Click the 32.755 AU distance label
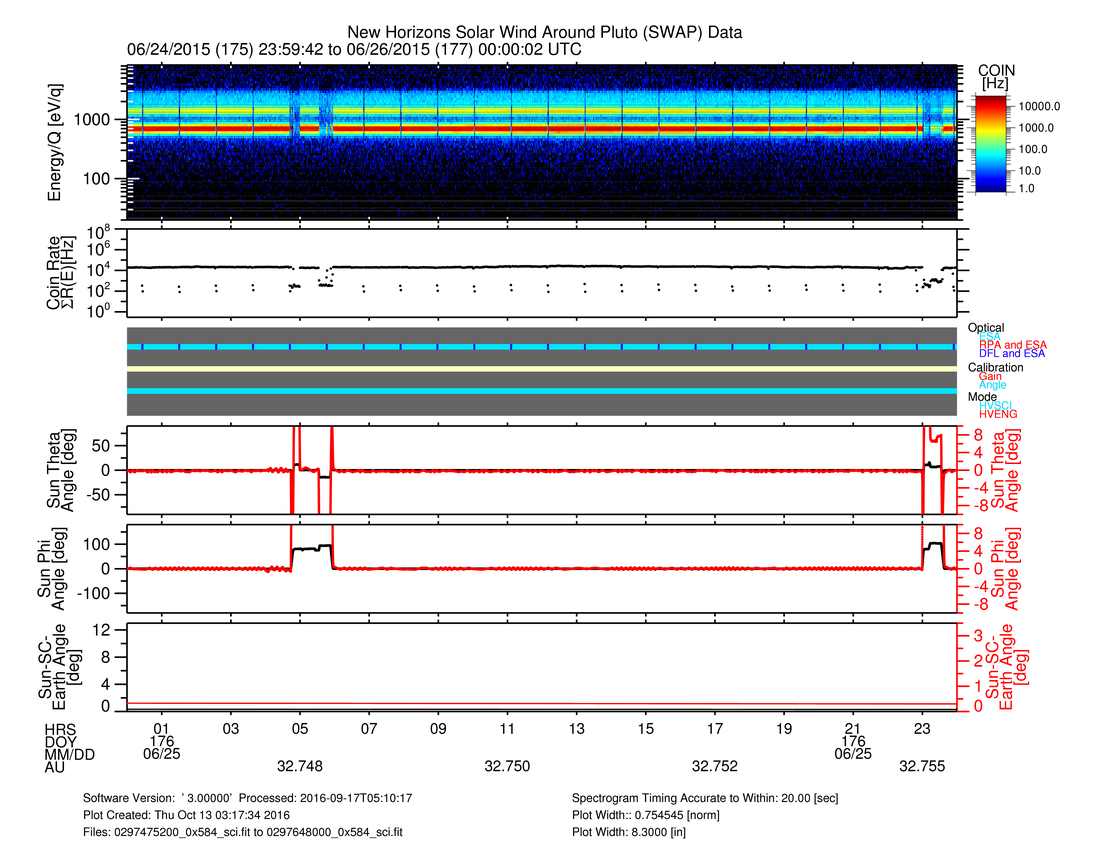The width and height of the screenshot is (1100, 850). (x=923, y=767)
